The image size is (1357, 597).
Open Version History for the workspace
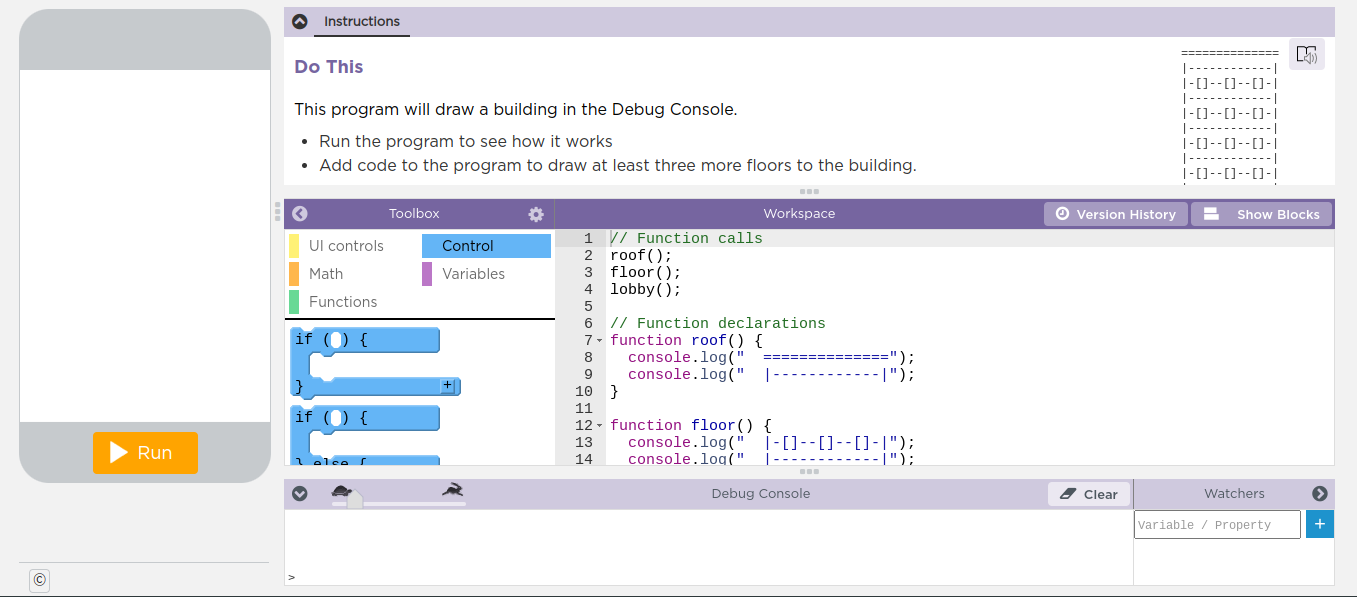(x=1115, y=213)
